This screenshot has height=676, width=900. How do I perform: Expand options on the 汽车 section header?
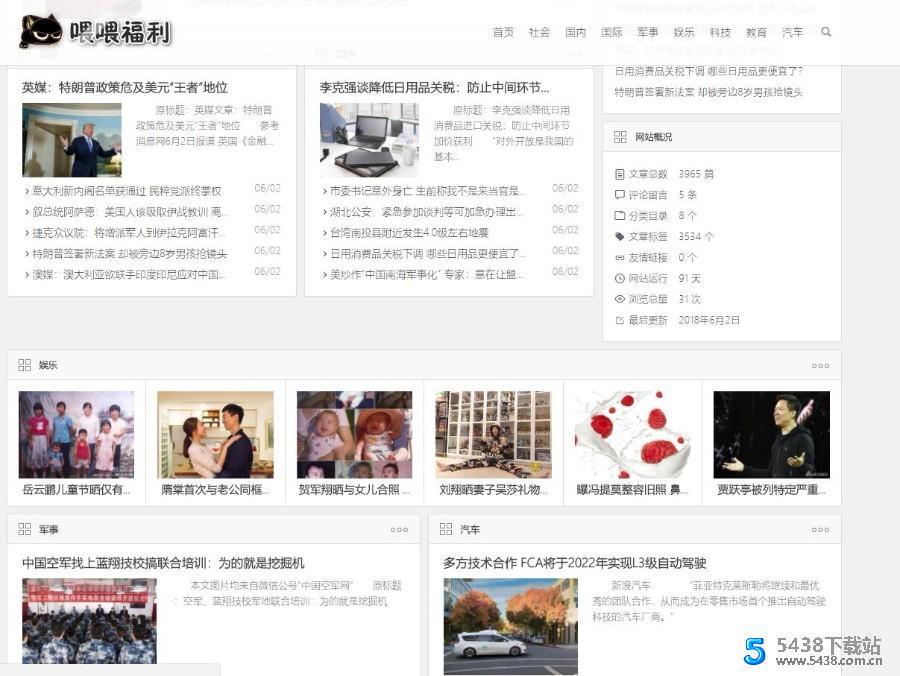click(821, 530)
